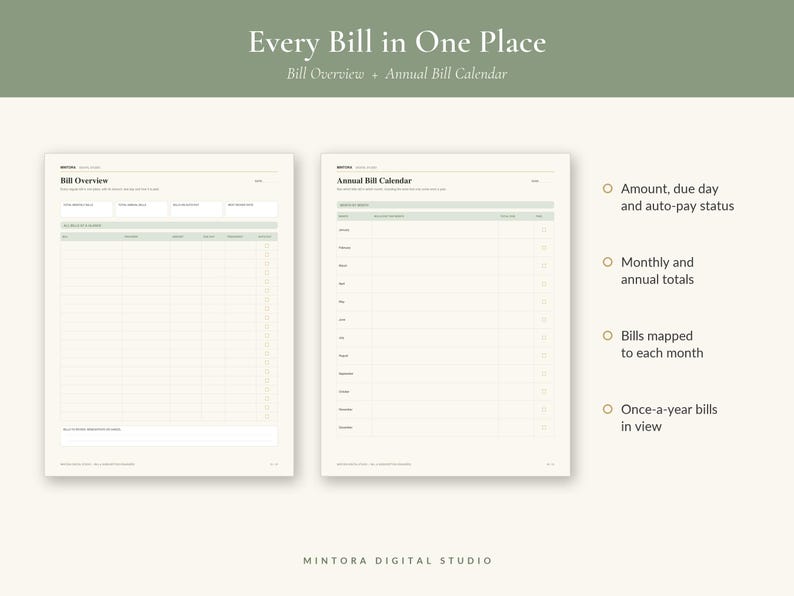Click the April row label
794x596 pixels.
coord(342,284)
